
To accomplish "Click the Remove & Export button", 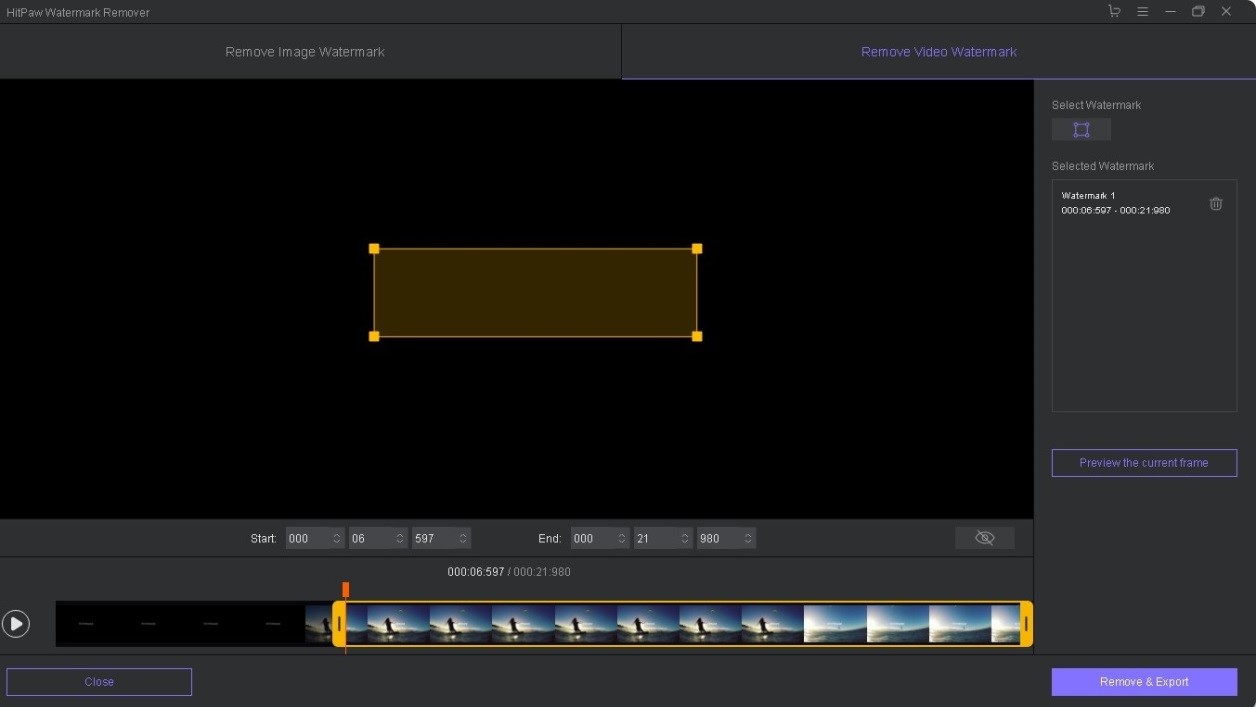I will (1144, 681).
